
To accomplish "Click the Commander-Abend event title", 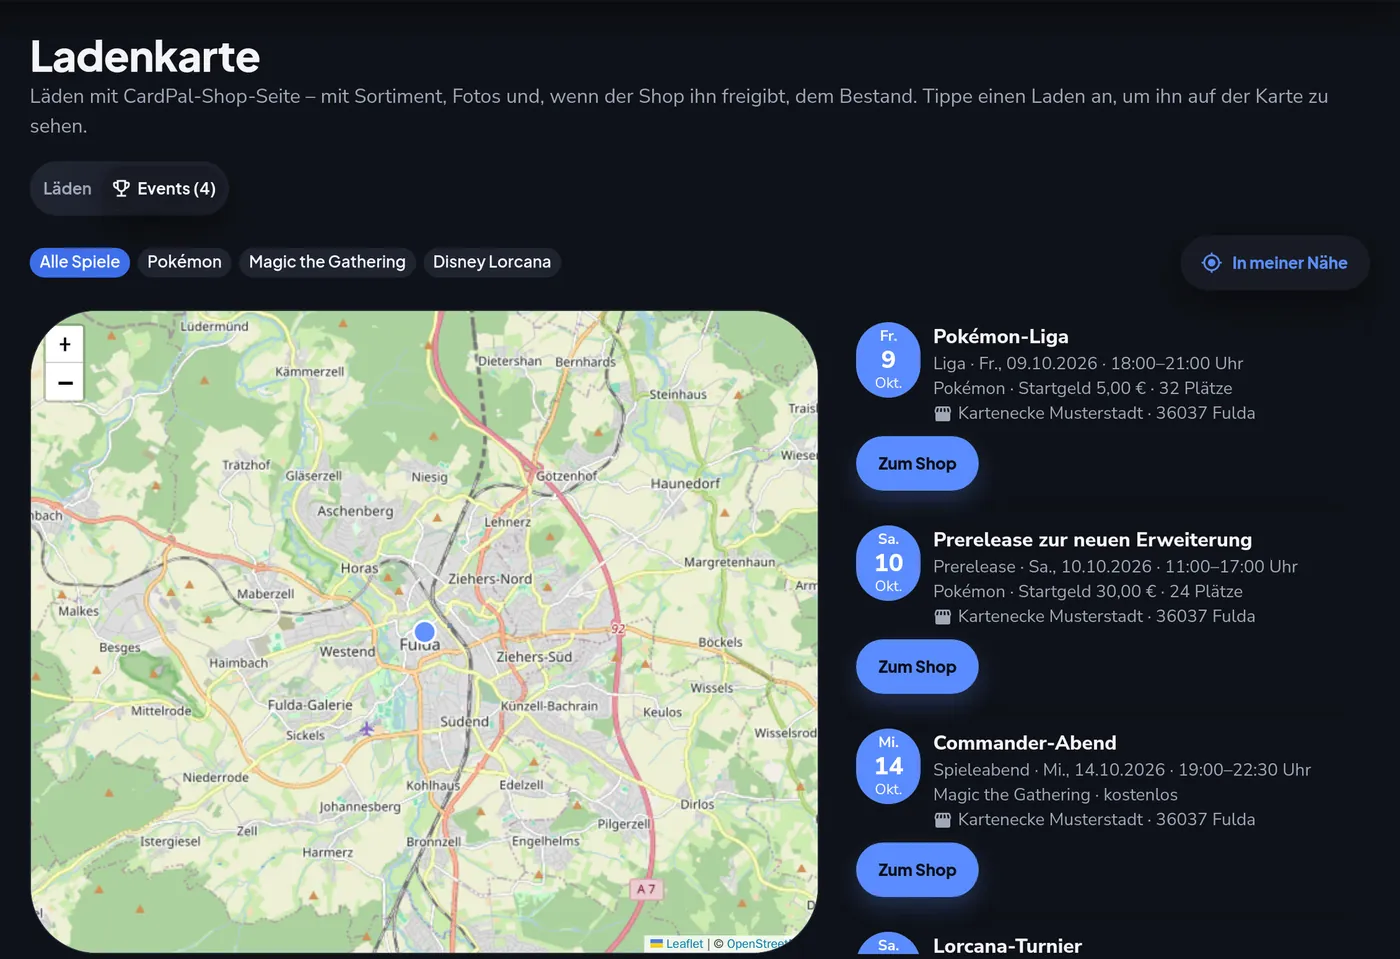I will point(1025,743).
